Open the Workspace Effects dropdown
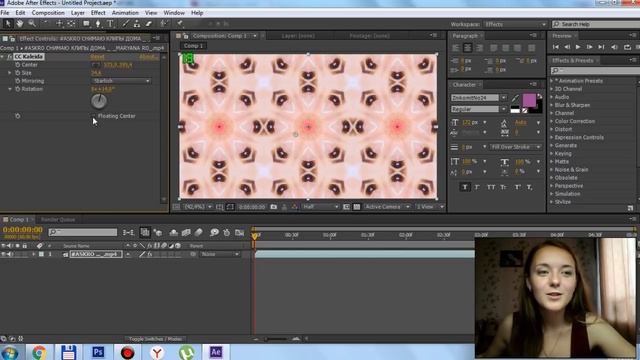The image size is (640, 360). point(515,24)
